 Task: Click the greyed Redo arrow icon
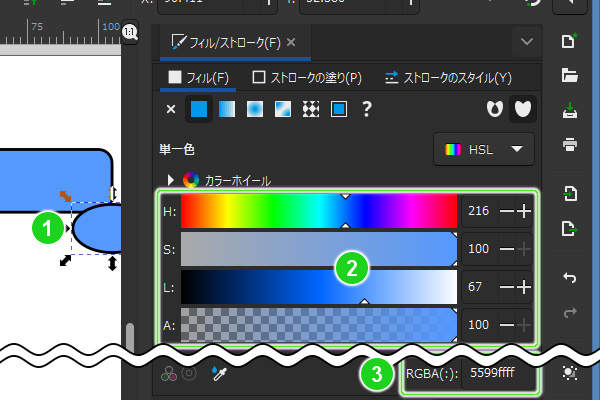pos(569,313)
